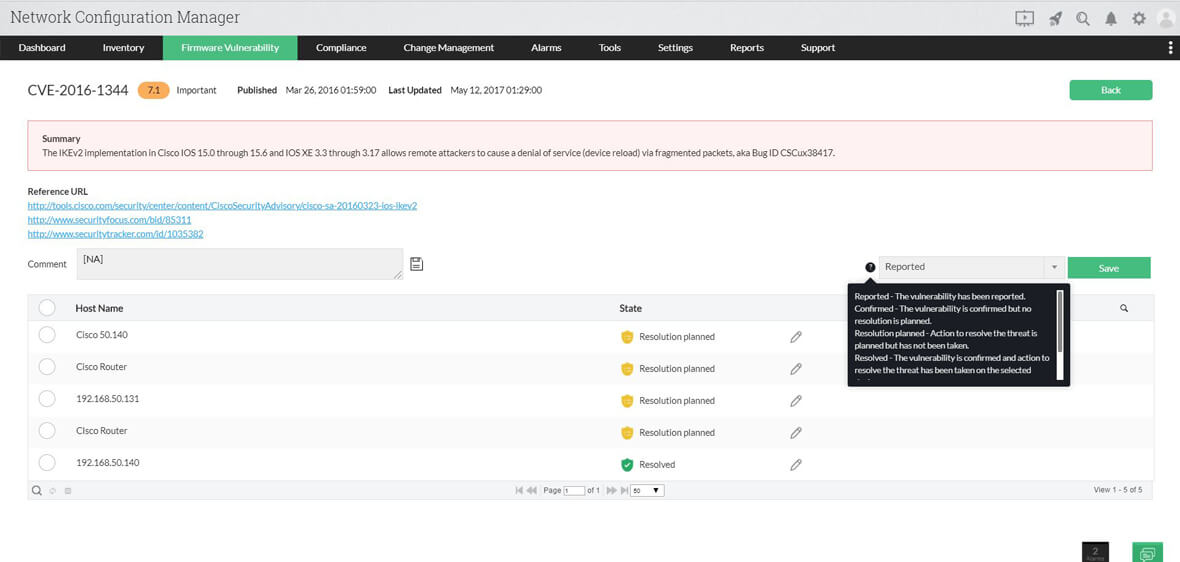1180x562 pixels.
Task: Click the rocket quick-launch icon
Action: point(1055,18)
